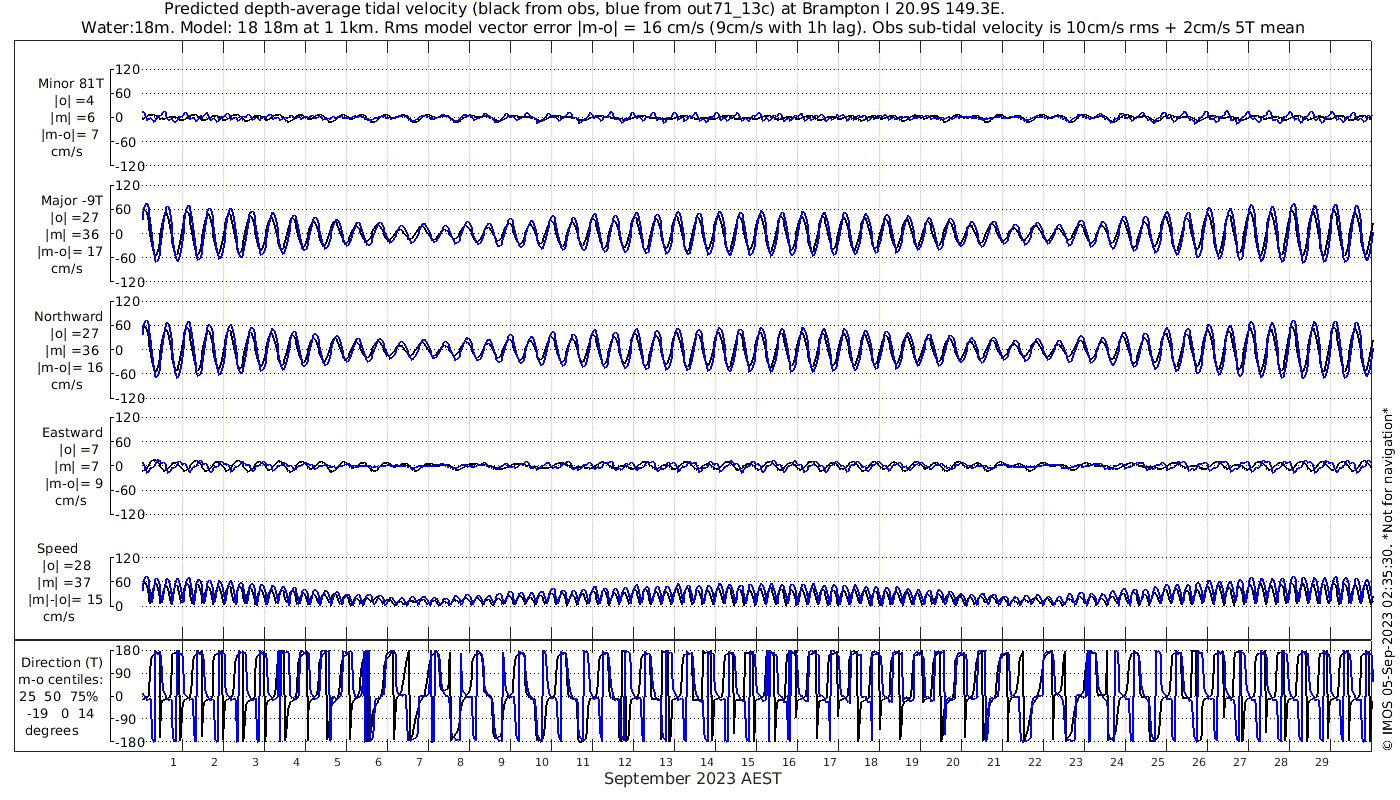Click the "25 50 75%" centile header
1400x800 pixels.
[58, 696]
